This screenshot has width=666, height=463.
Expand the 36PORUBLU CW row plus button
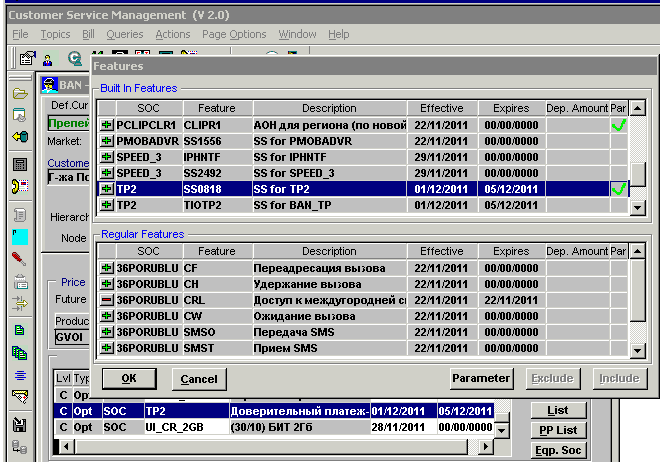pos(107,316)
